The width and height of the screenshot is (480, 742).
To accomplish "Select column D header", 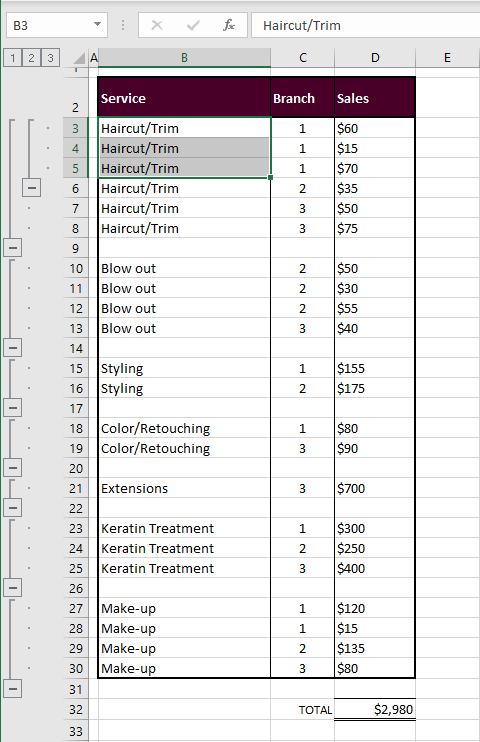I will click(375, 58).
